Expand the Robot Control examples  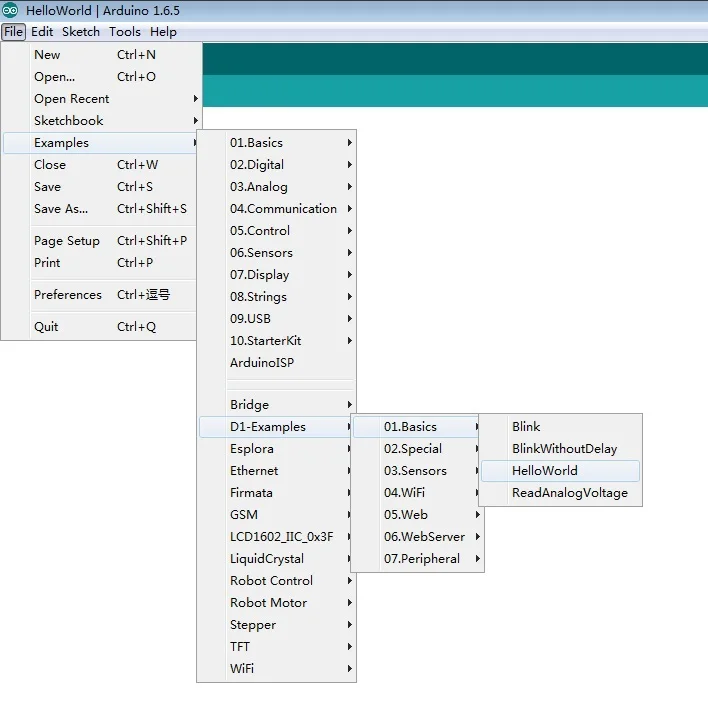277,580
